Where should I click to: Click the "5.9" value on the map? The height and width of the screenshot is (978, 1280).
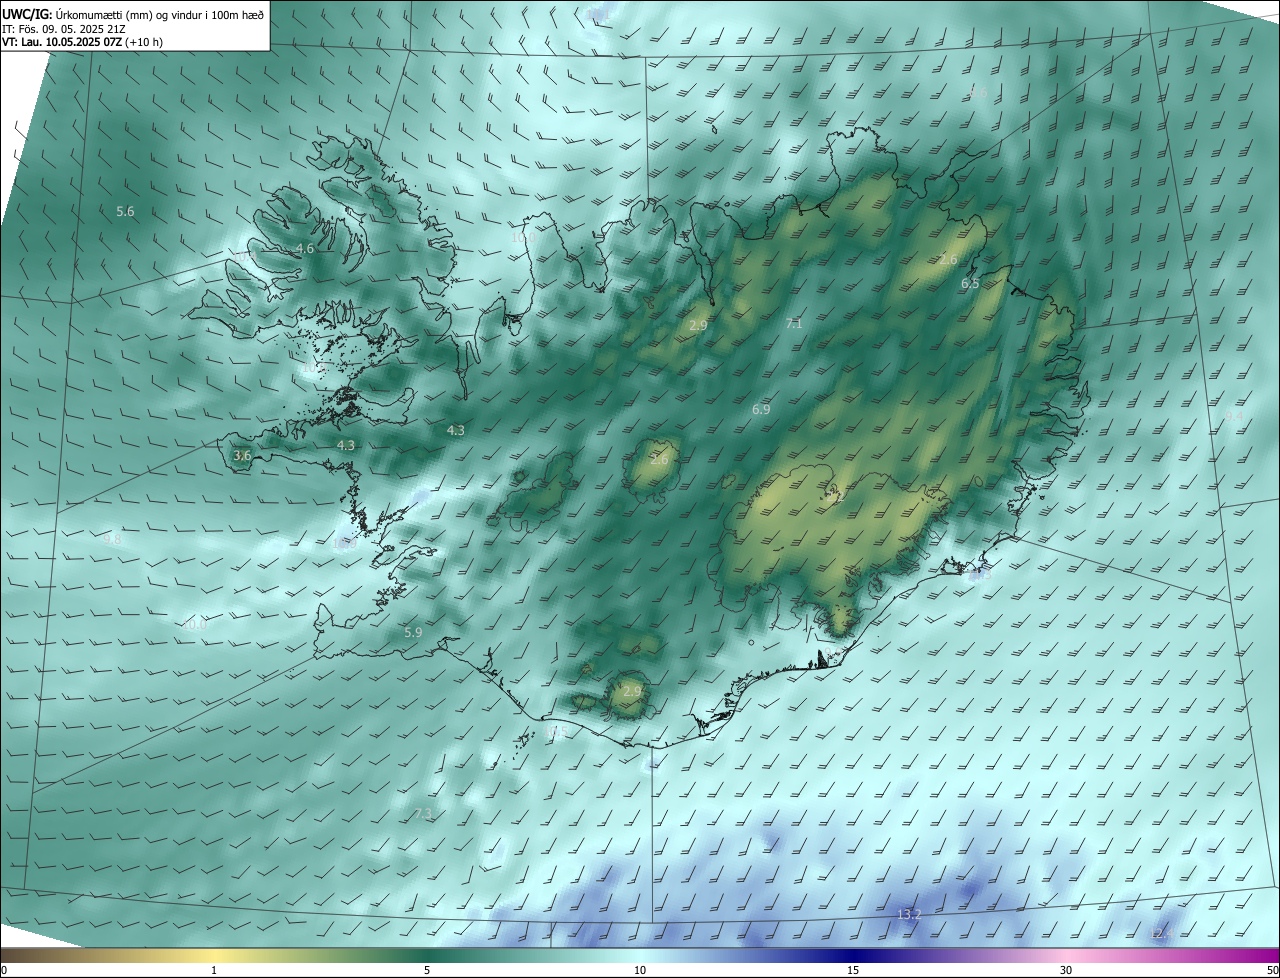[x=413, y=632]
